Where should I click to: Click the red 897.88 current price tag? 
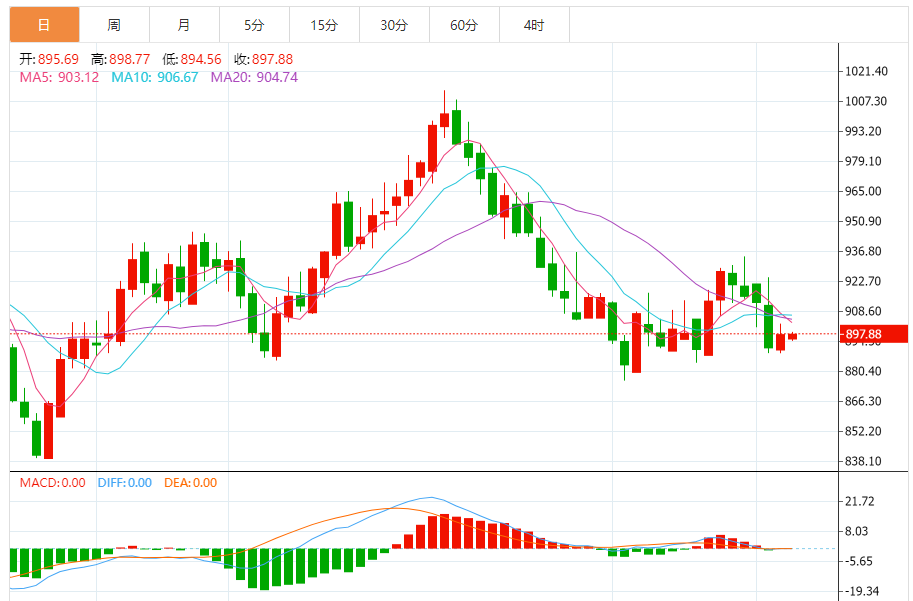874,334
